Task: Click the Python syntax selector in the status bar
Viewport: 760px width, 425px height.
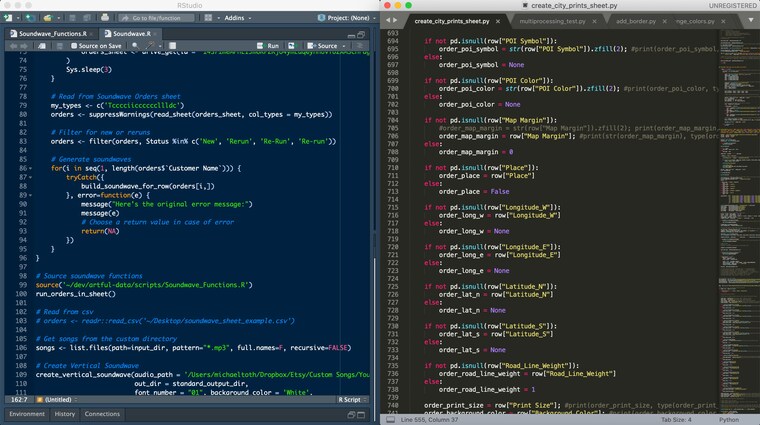Action: tap(729, 420)
